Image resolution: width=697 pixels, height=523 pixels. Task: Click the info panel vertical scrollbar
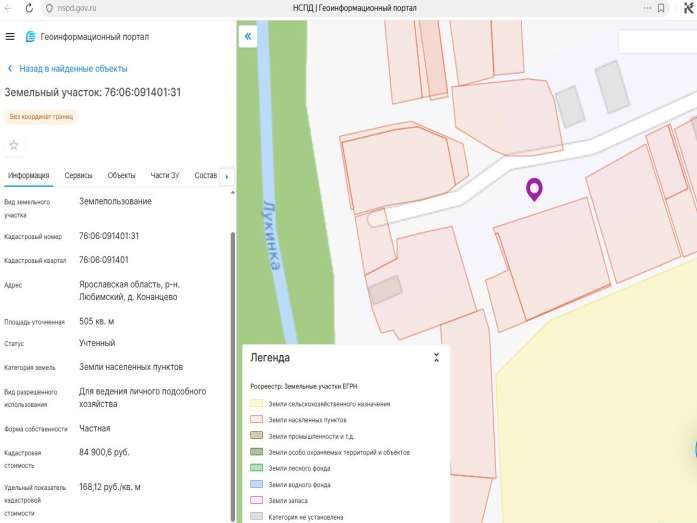pos(232,375)
